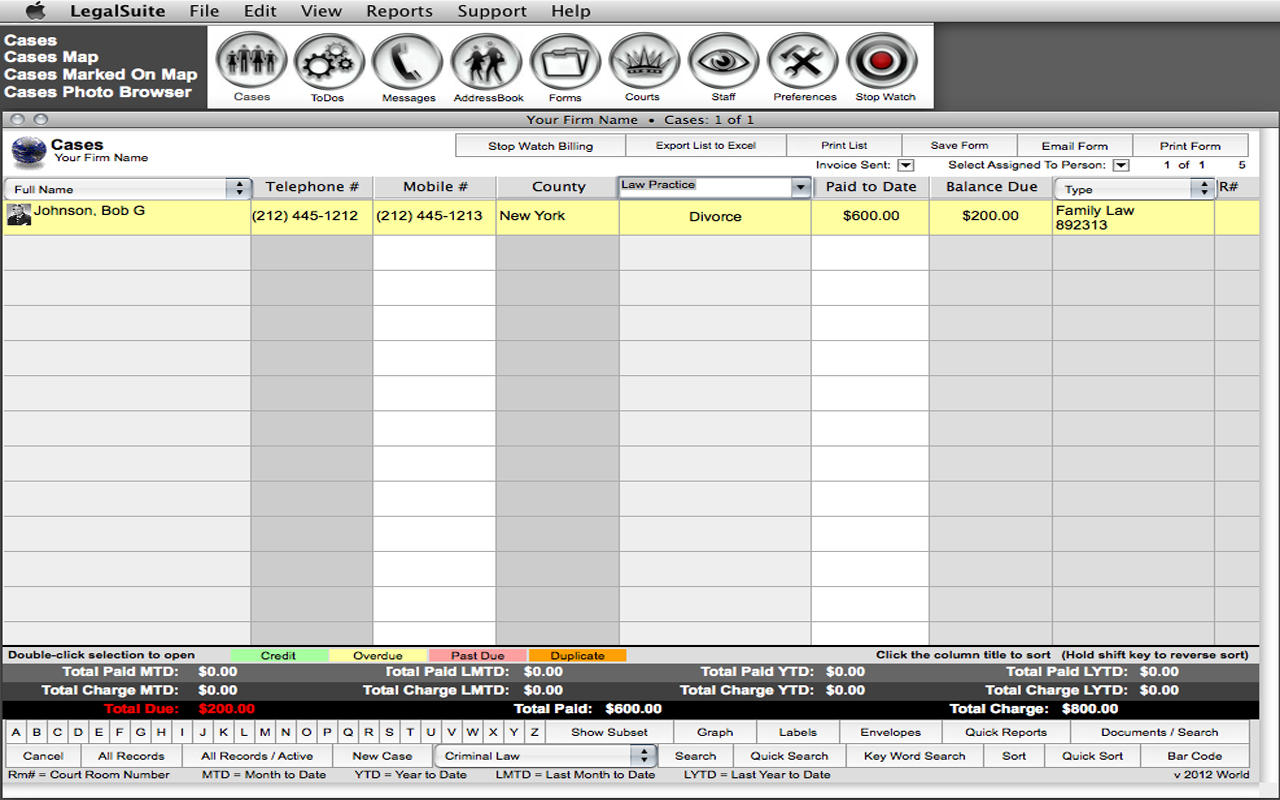Open Preferences tools icon
The height and width of the screenshot is (800, 1280).
(803, 62)
